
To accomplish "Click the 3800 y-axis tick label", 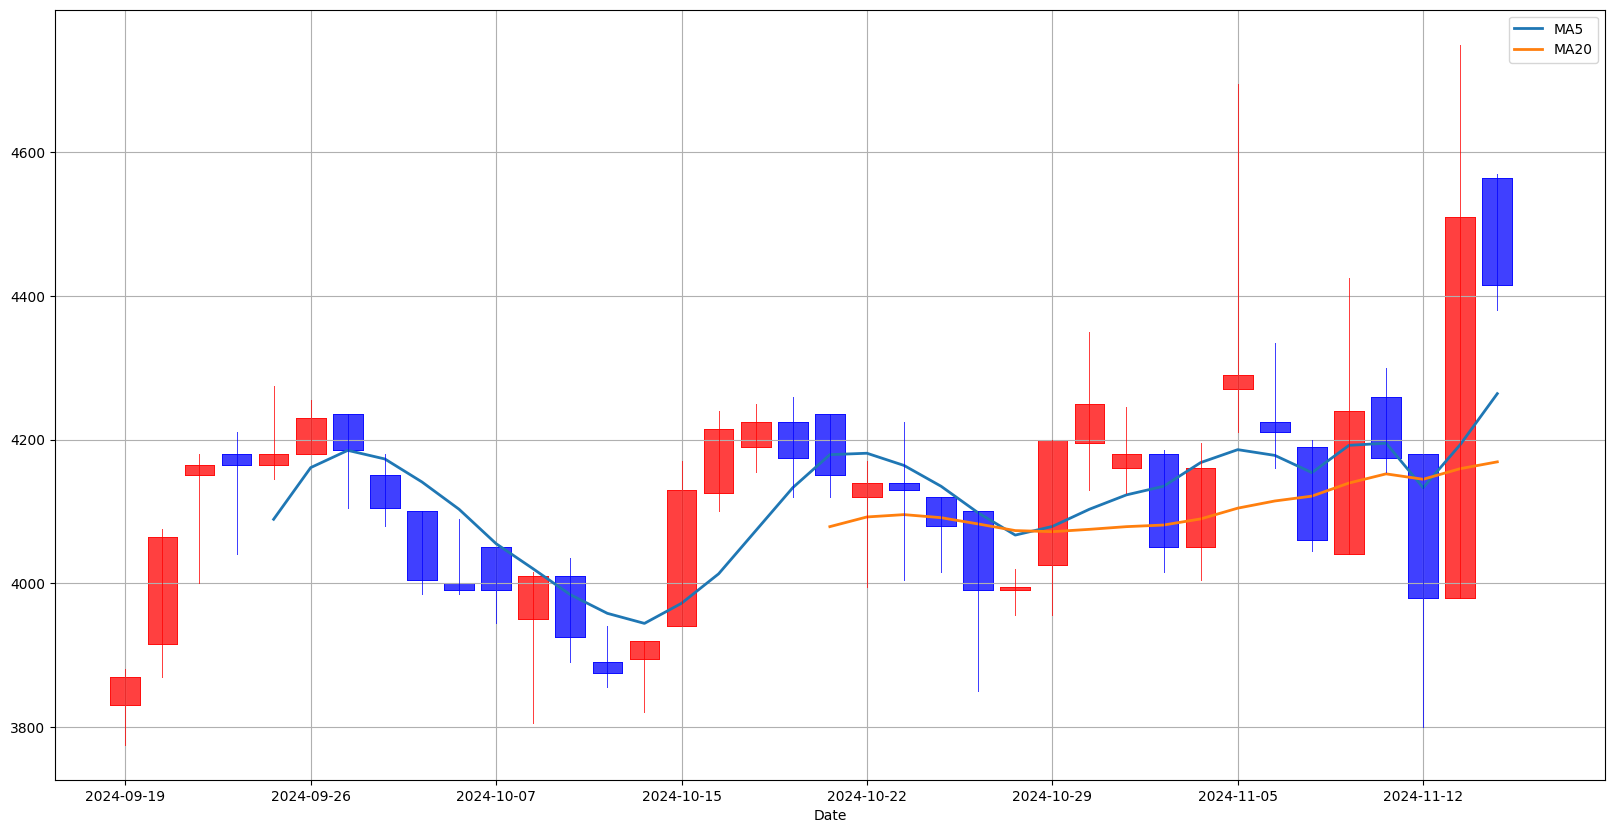I will pyautogui.click(x=29, y=727).
